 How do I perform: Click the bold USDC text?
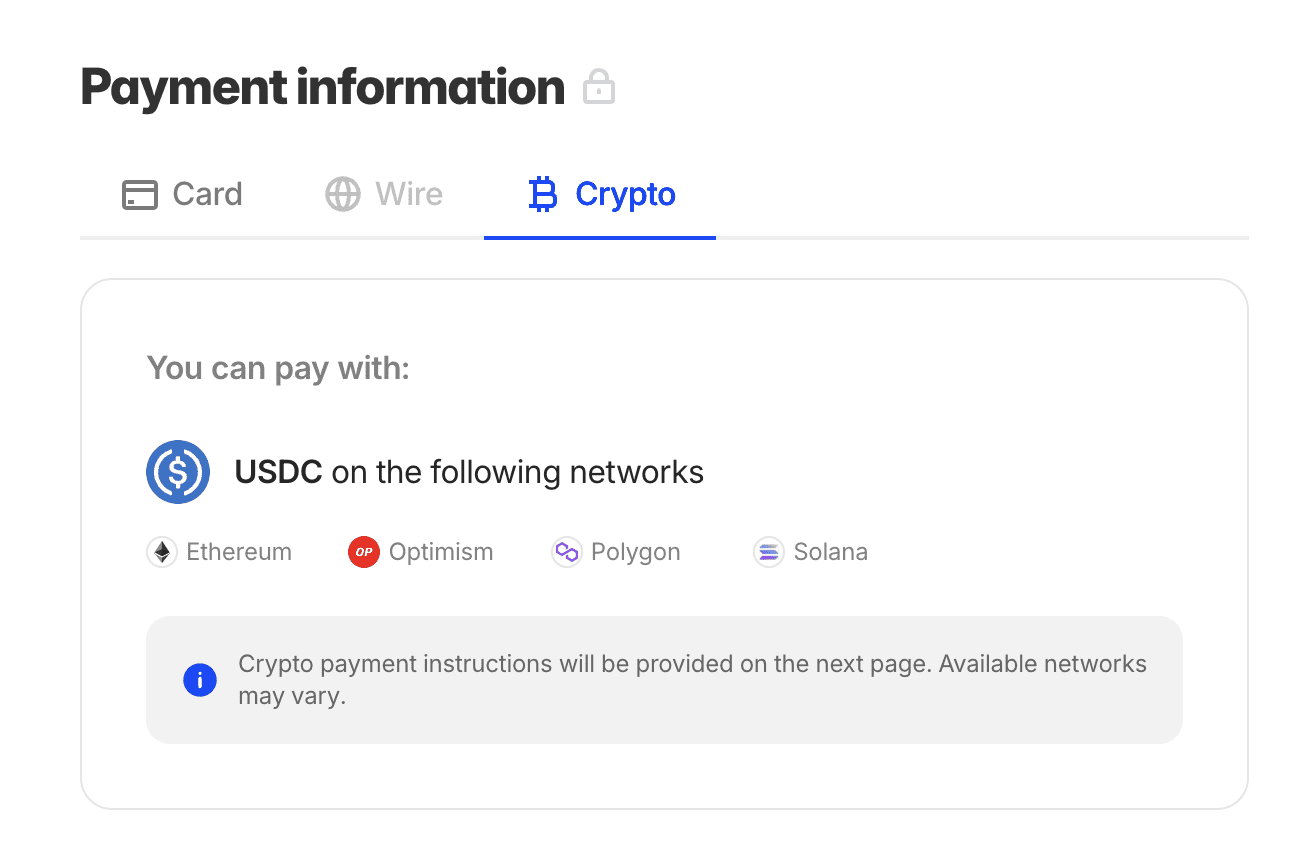pos(278,472)
